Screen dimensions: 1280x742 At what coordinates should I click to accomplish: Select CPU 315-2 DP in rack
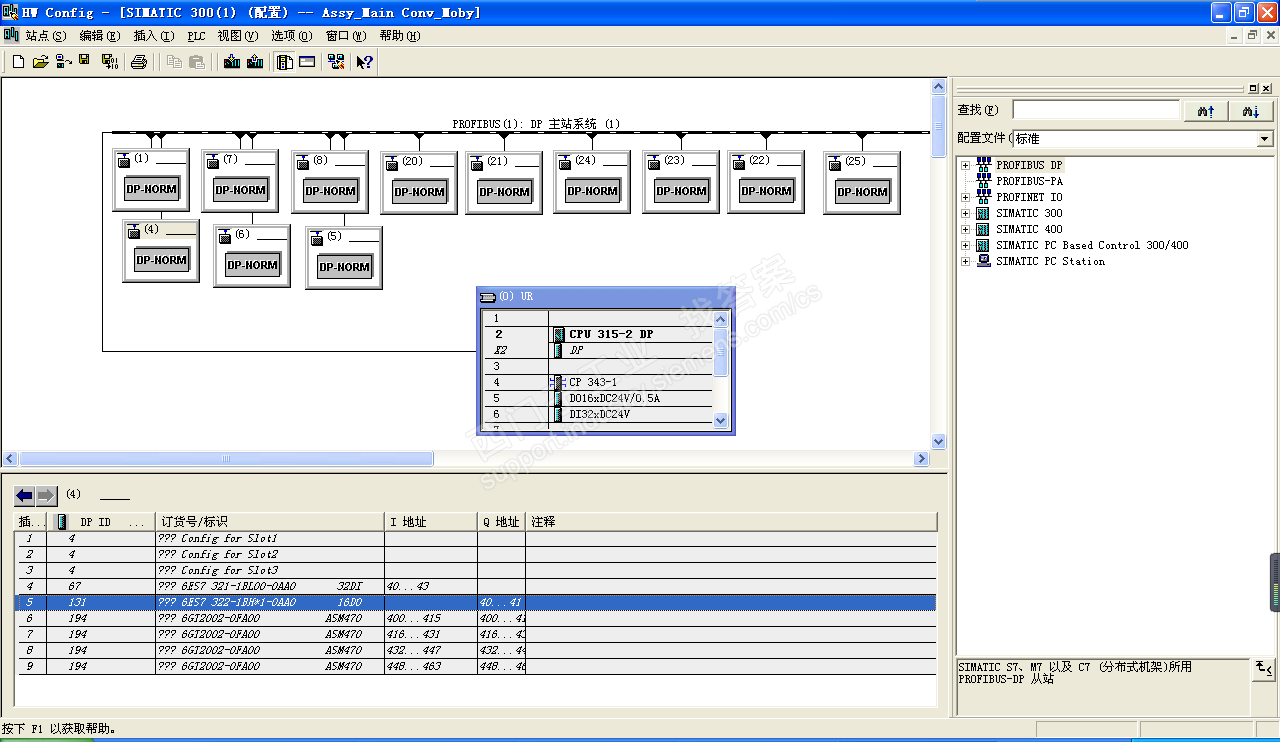611,334
